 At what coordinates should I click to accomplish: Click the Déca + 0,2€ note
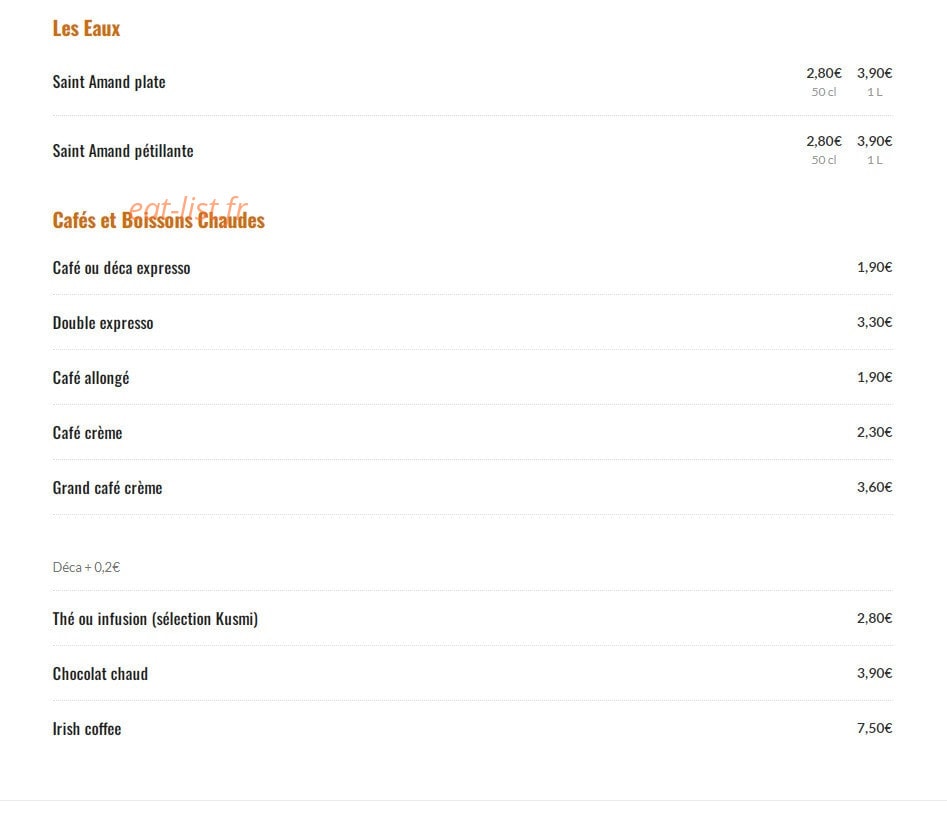coord(86,567)
